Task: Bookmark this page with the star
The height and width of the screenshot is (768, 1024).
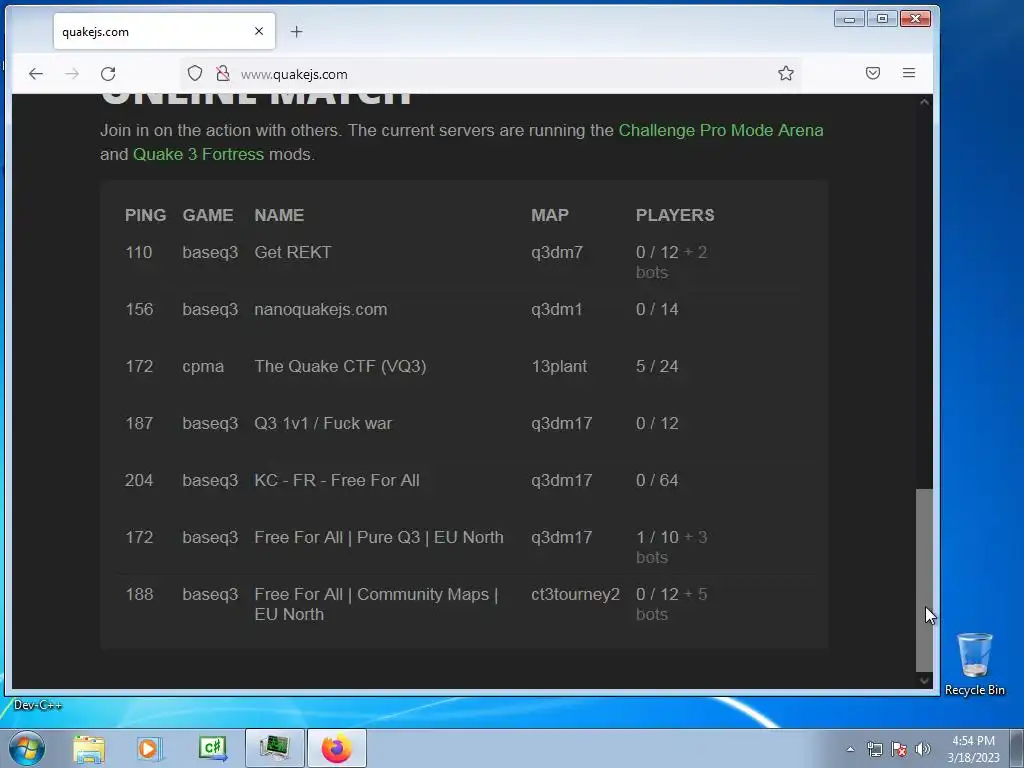Action: point(786,73)
